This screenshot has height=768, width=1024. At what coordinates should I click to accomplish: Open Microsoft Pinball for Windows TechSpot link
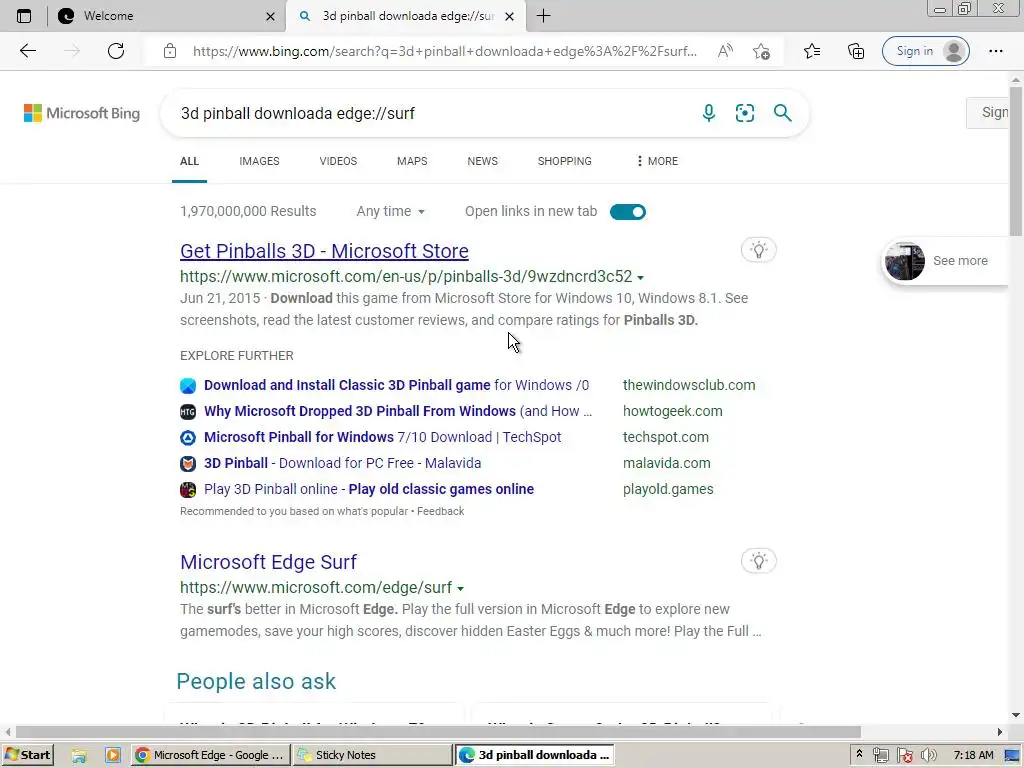383,438
